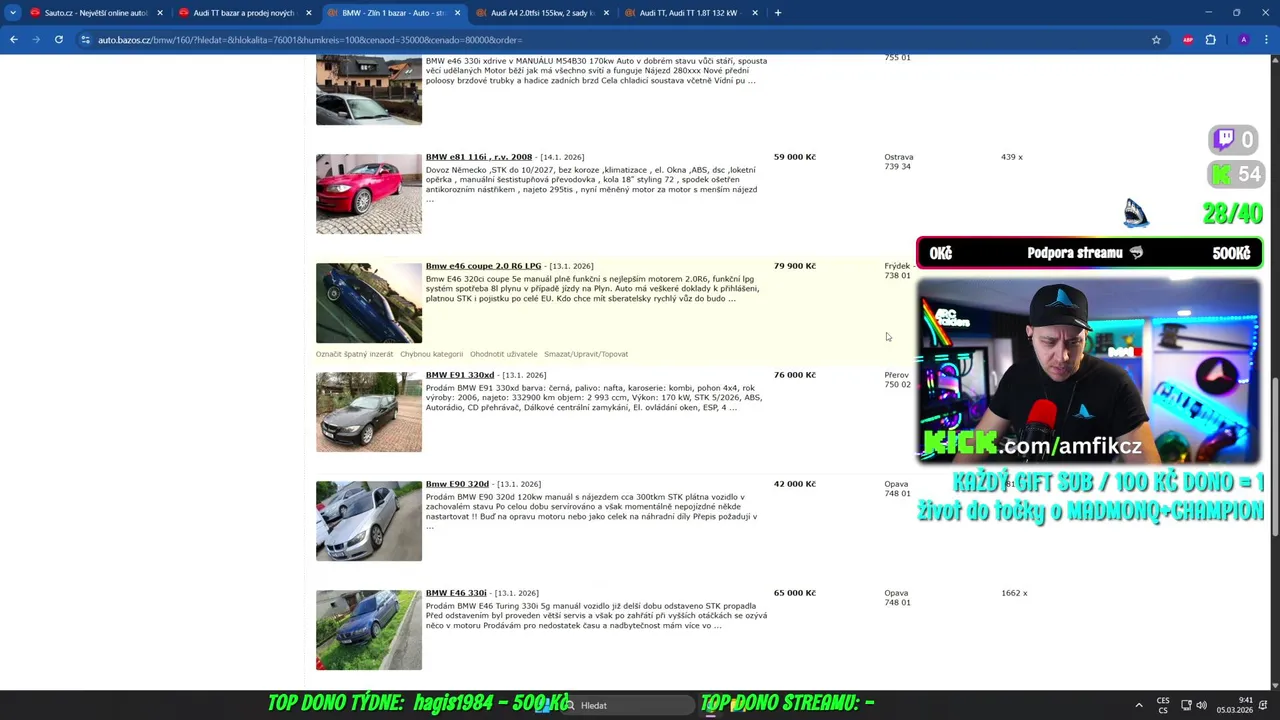The width and height of the screenshot is (1280, 720).
Task: Click price 79 900 Kč
Action: click(x=794, y=266)
